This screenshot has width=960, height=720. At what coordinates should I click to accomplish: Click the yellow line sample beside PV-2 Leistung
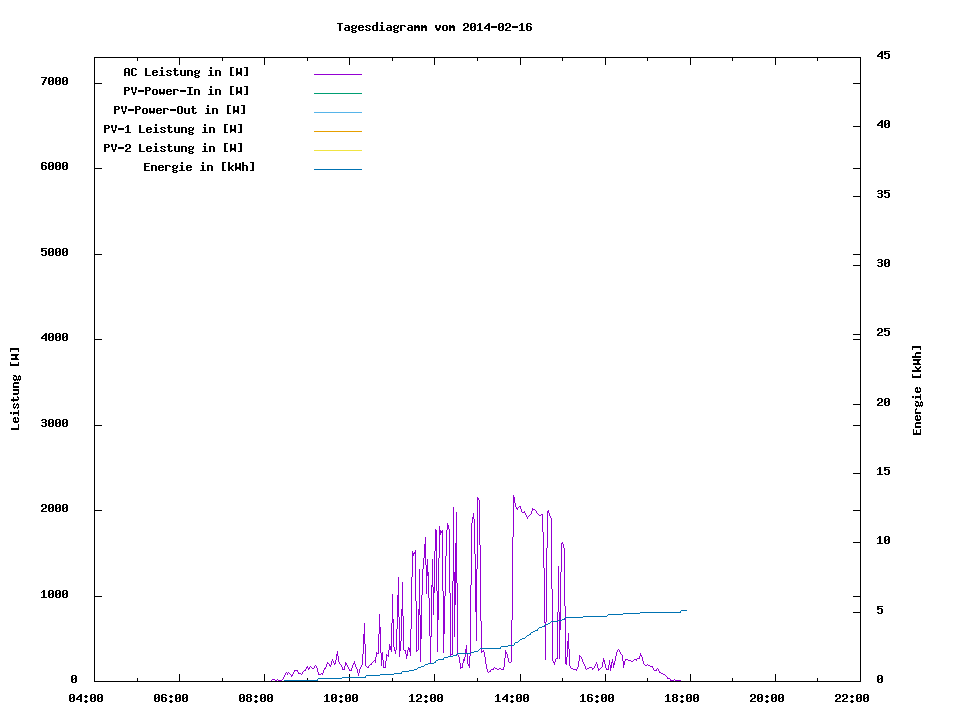(337, 150)
